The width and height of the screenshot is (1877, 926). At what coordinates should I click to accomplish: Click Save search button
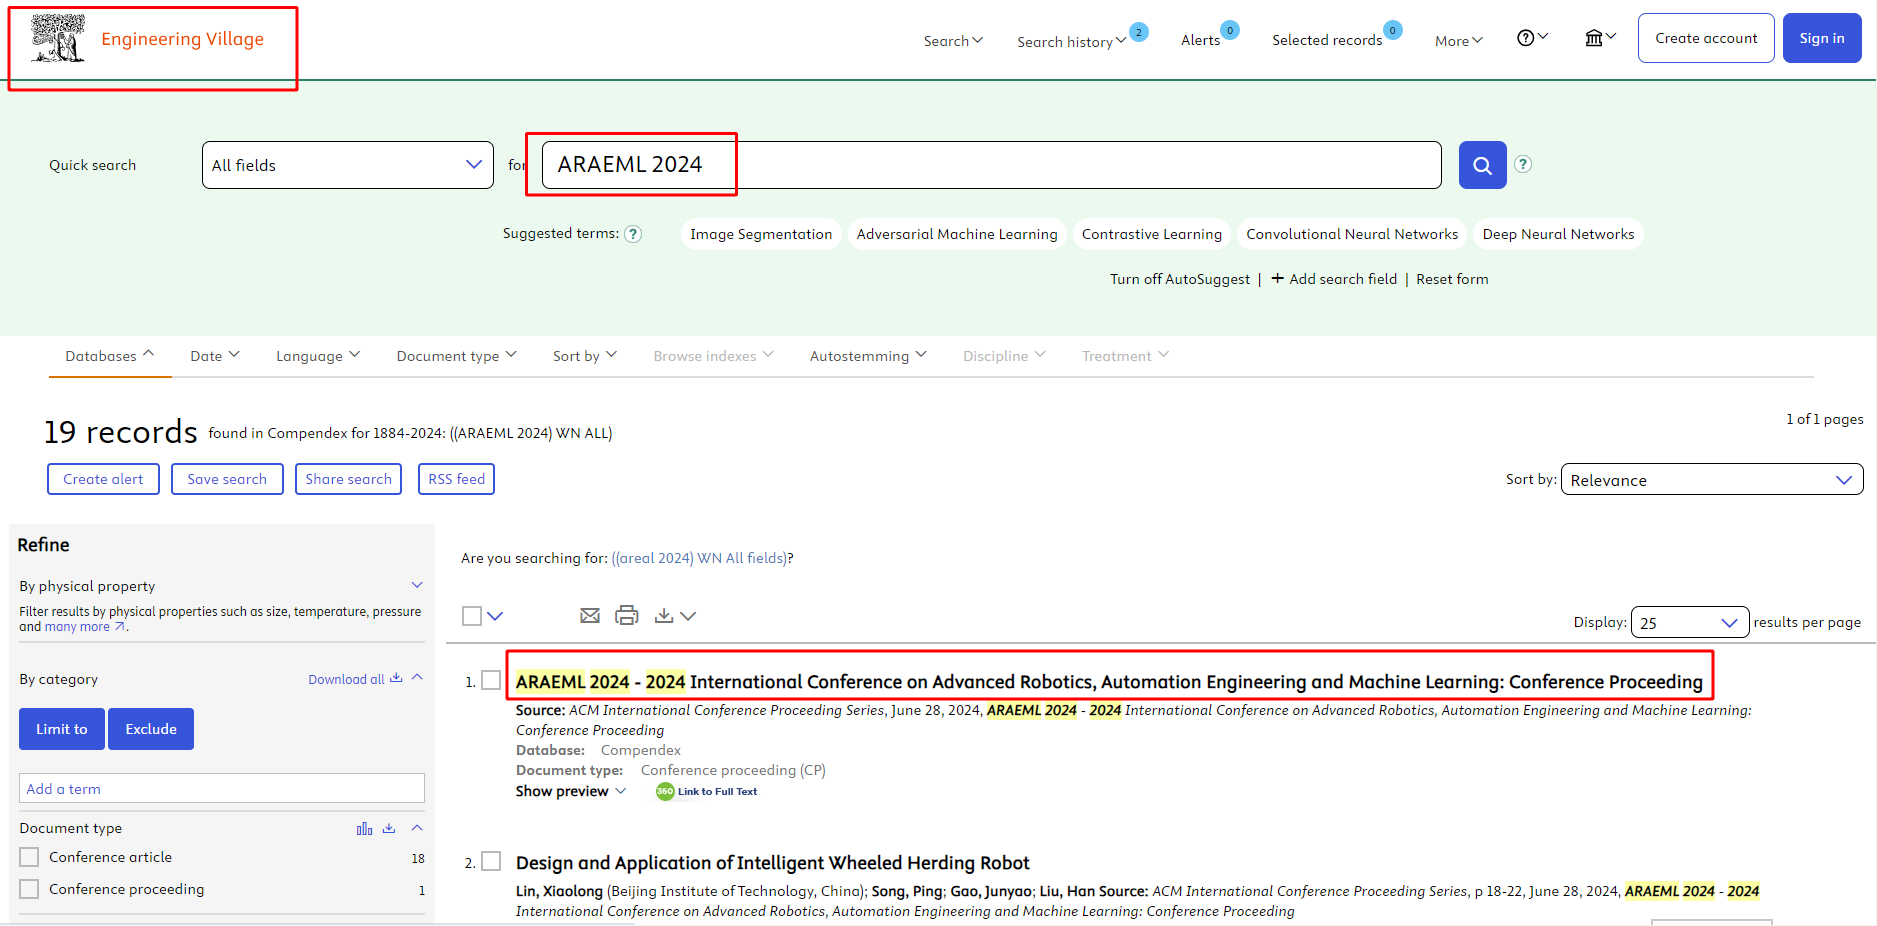pyautogui.click(x=227, y=479)
